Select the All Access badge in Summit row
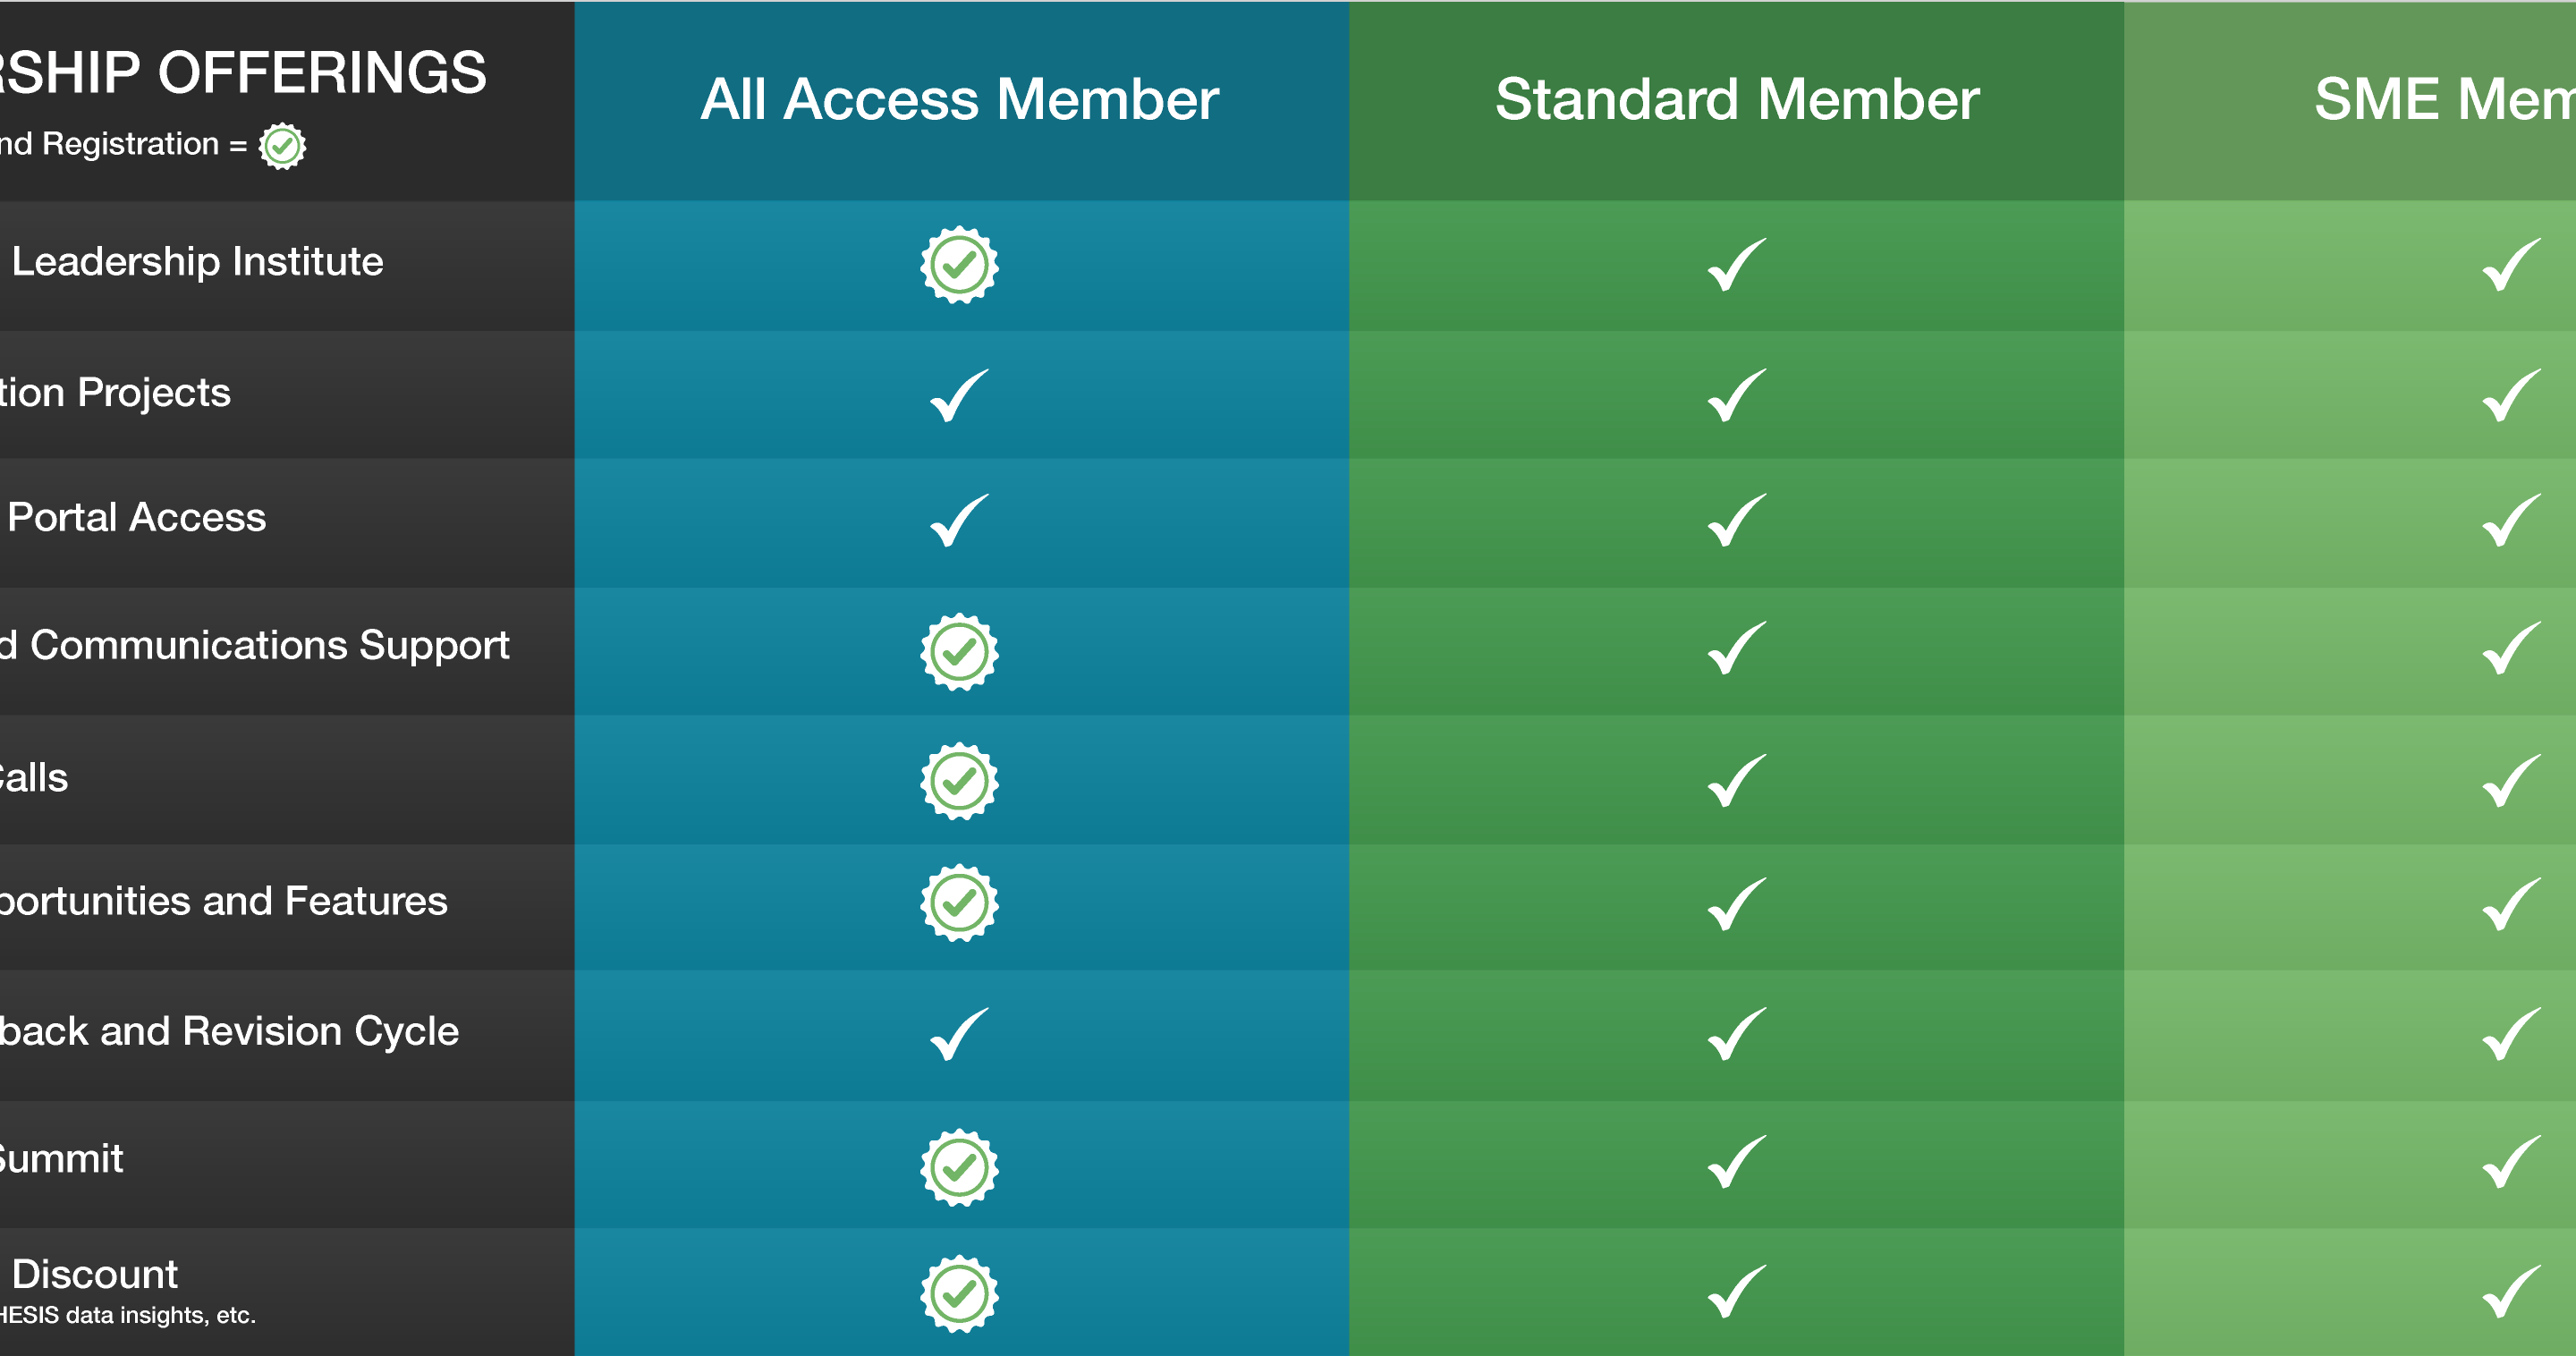Image resolution: width=2576 pixels, height=1356 pixels. 959,1168
